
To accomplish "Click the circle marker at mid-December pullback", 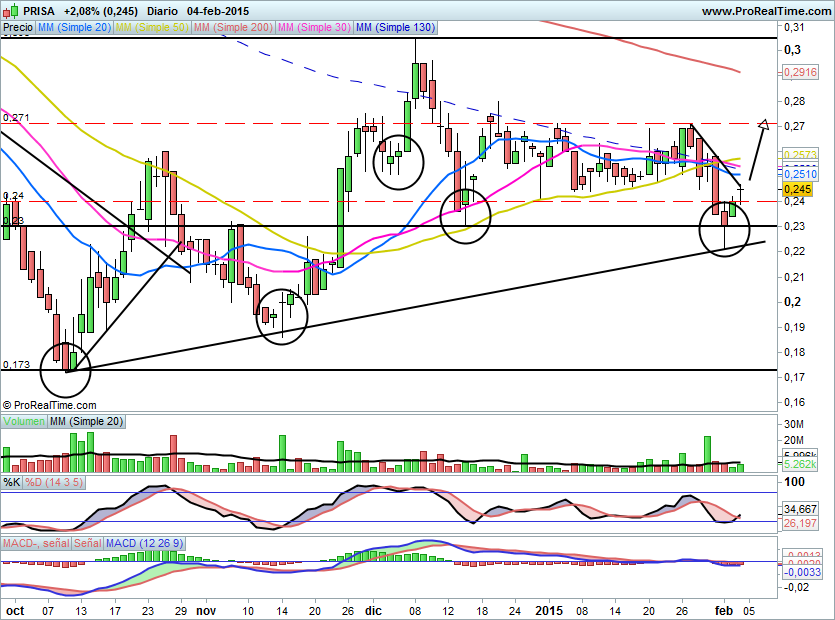I will (466, 215).
